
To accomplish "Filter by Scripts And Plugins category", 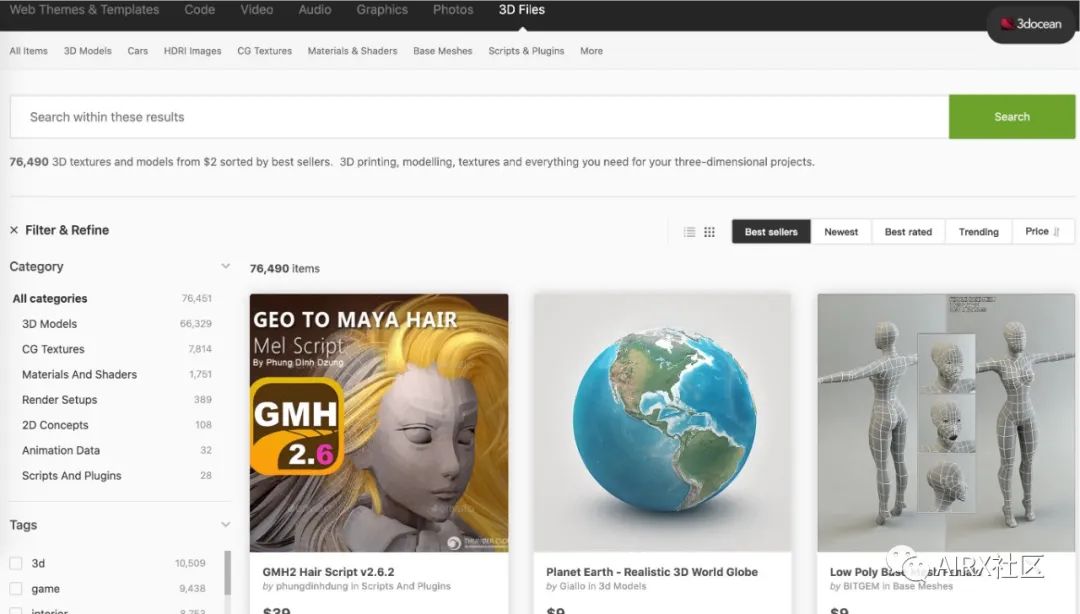I will (72, 476).
